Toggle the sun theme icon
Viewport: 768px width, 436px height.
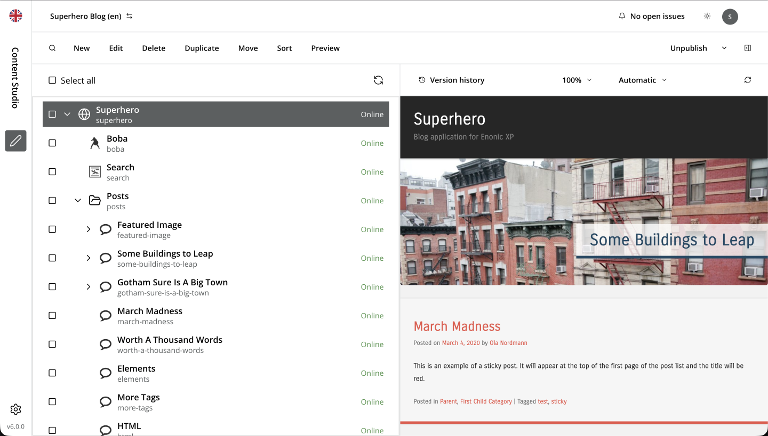pyautogui.click(x=707, y=16)
